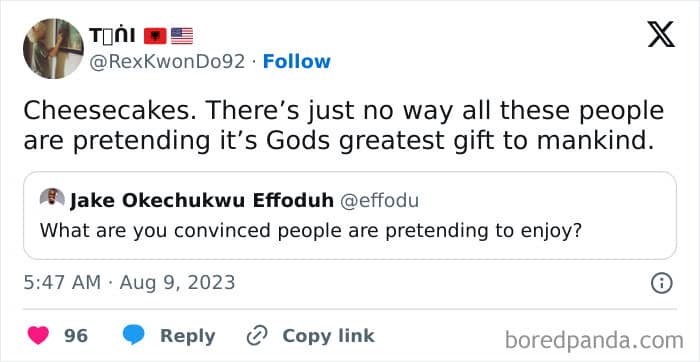This screenshot has height=362, width=700.
Task: Click the chain link copy icon
Action: tap(257, 336)
